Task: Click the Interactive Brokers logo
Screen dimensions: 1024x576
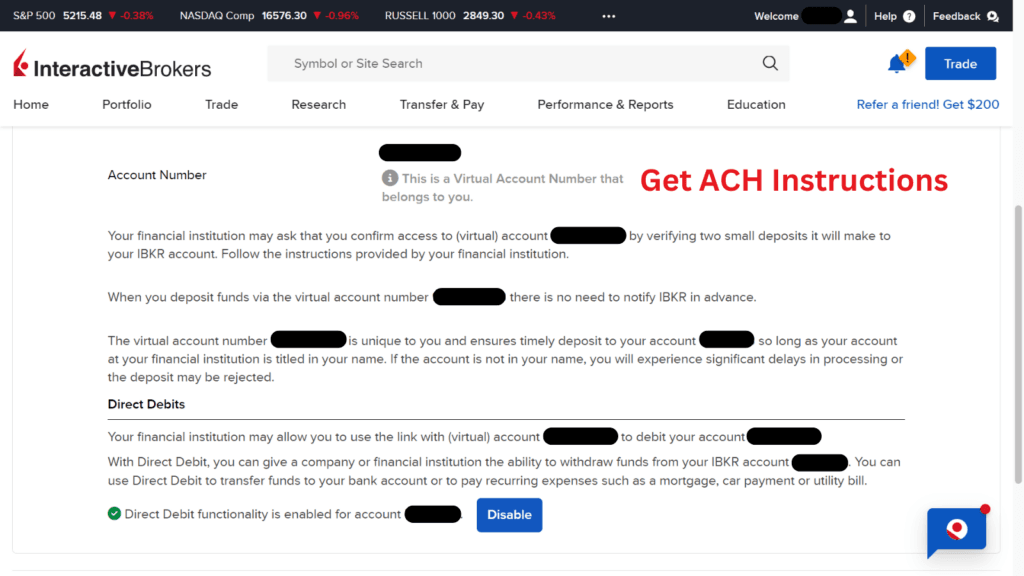Action: [x=110, y=64]
